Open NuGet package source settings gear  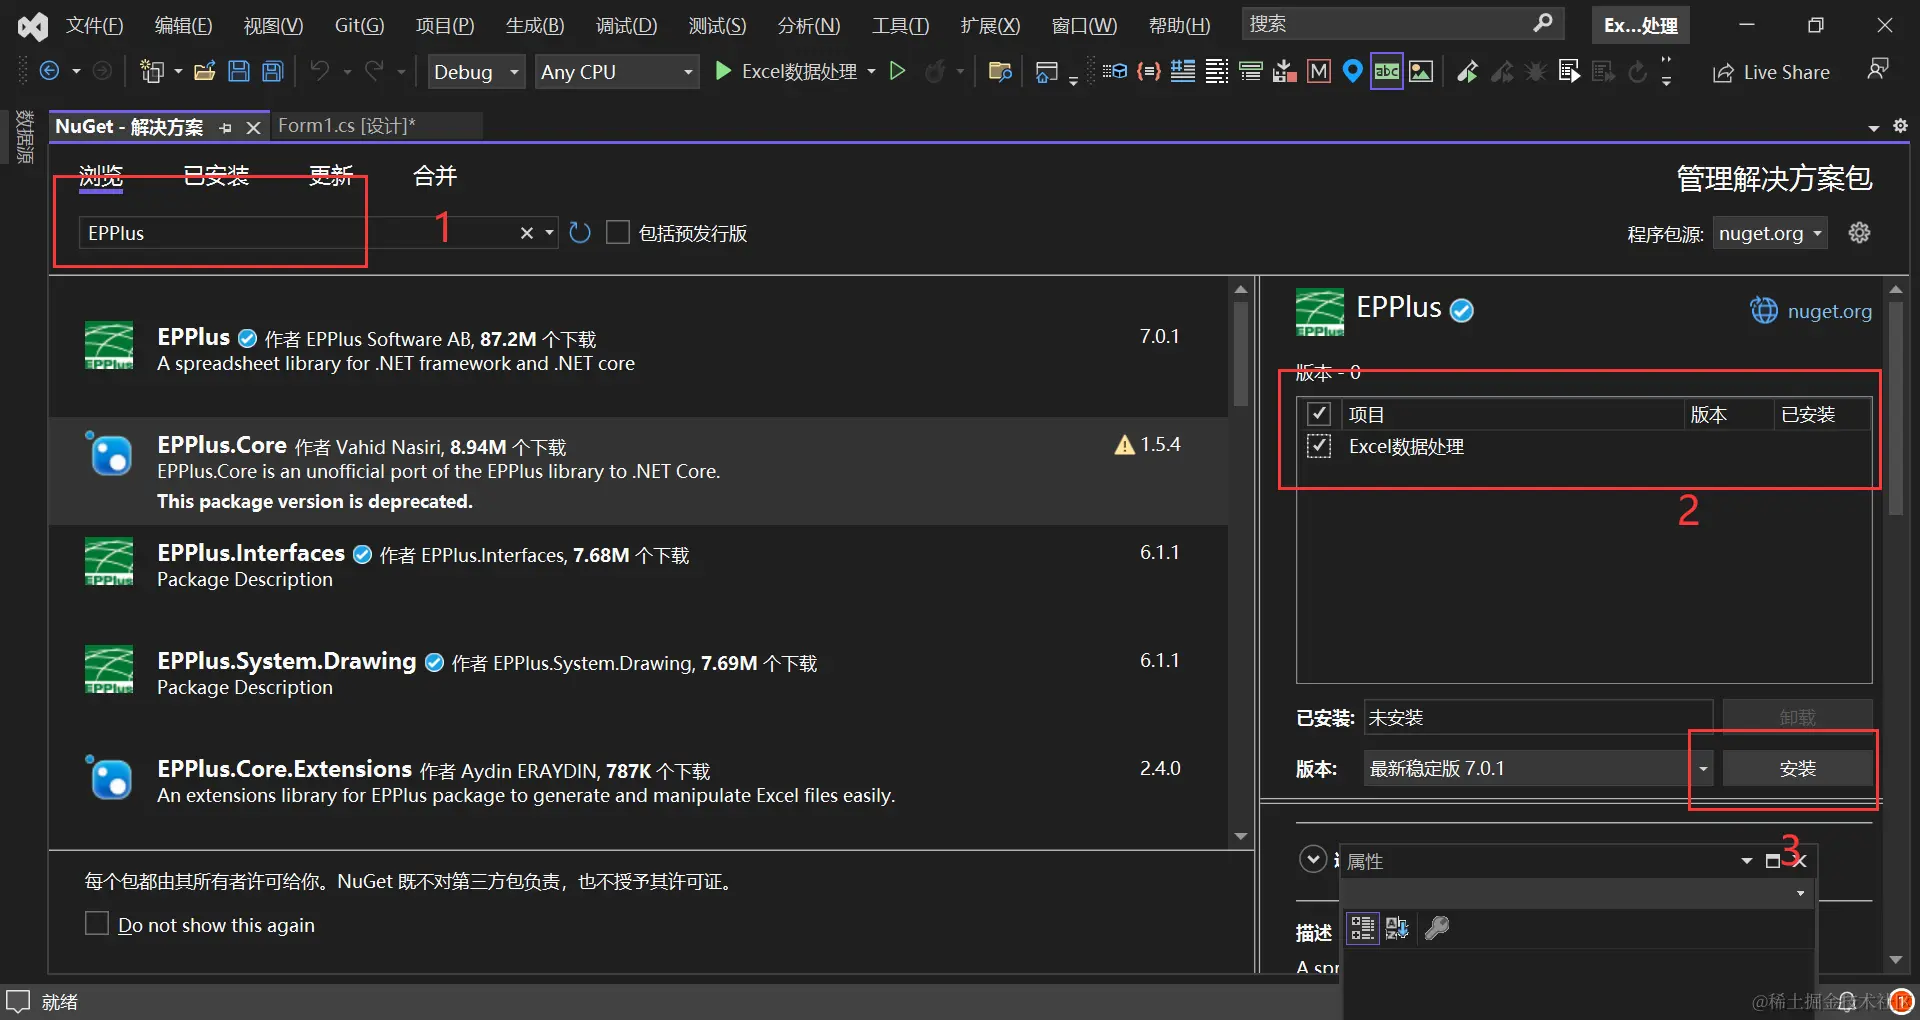coord(1859,233)
